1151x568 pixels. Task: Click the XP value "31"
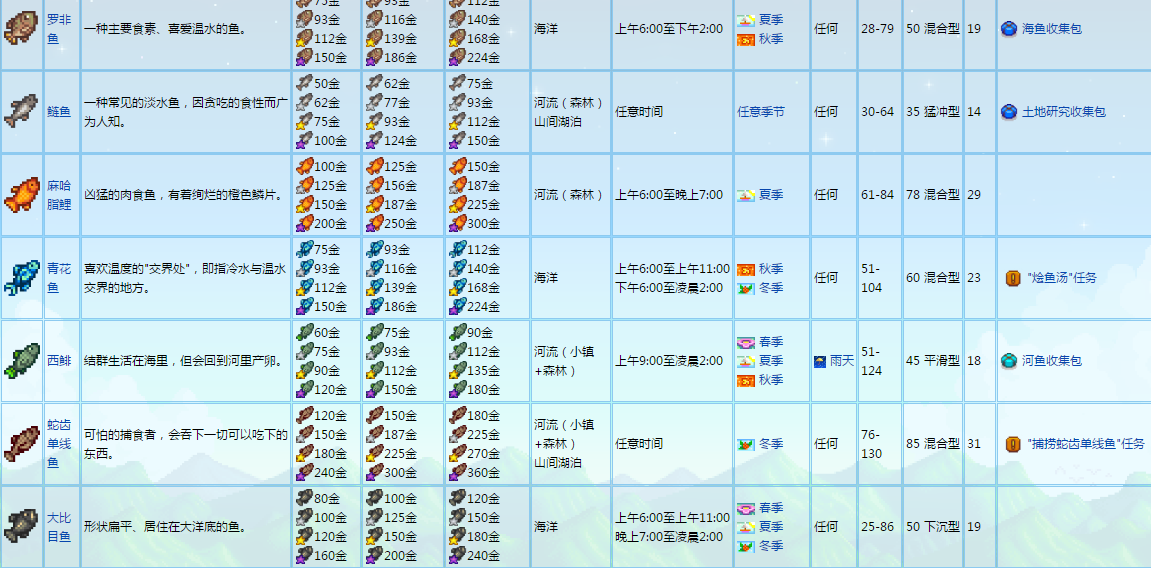tap(974, 443)
